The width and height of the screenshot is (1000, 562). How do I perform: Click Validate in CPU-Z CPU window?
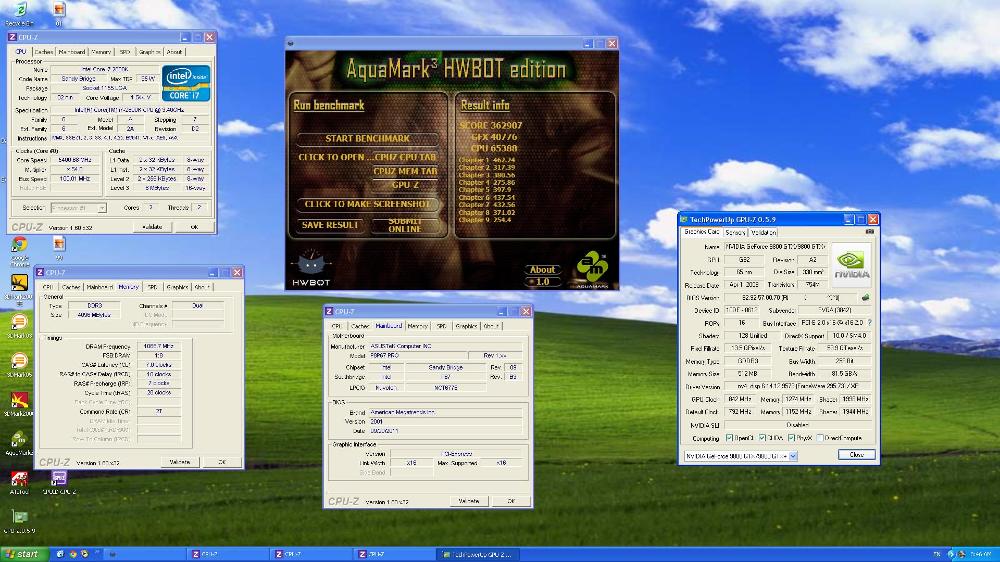(x=152, y=226)
